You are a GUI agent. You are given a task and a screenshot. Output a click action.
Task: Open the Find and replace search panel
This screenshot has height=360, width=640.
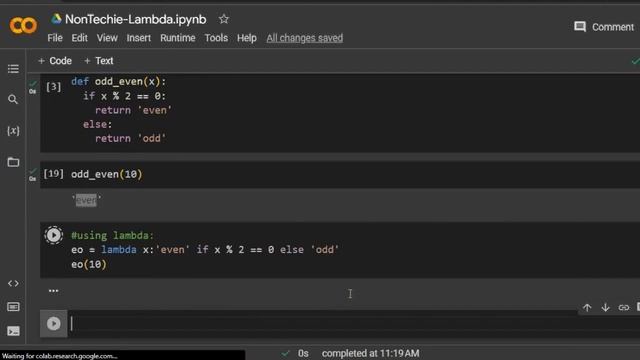pos(13,99)
